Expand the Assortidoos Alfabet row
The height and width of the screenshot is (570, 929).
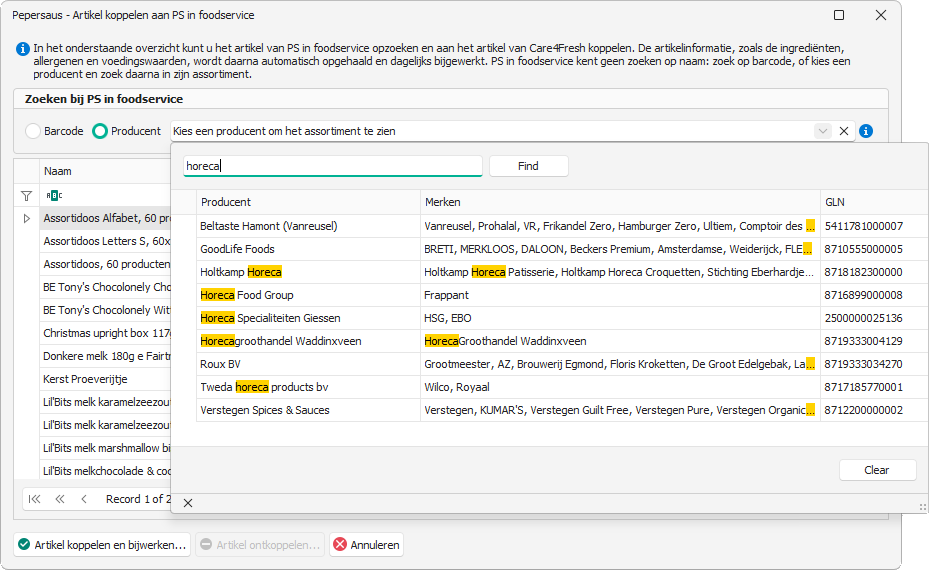coord(27,218)
